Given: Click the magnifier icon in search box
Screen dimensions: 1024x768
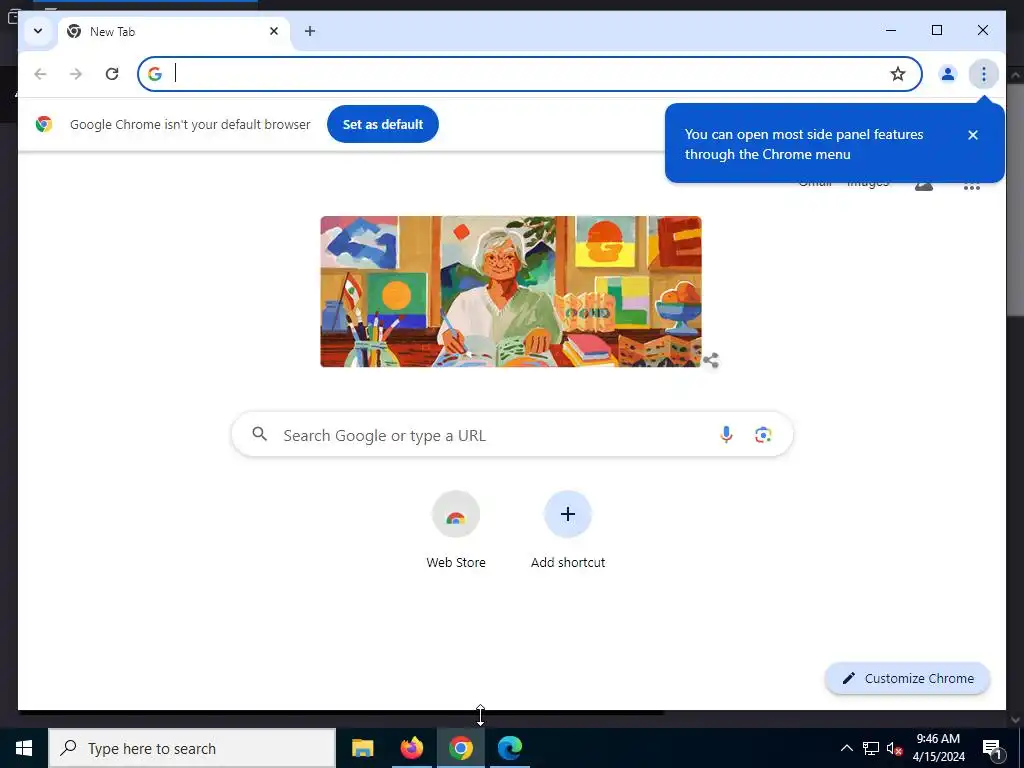Looking at the screenshot, I should pos(260,434).
